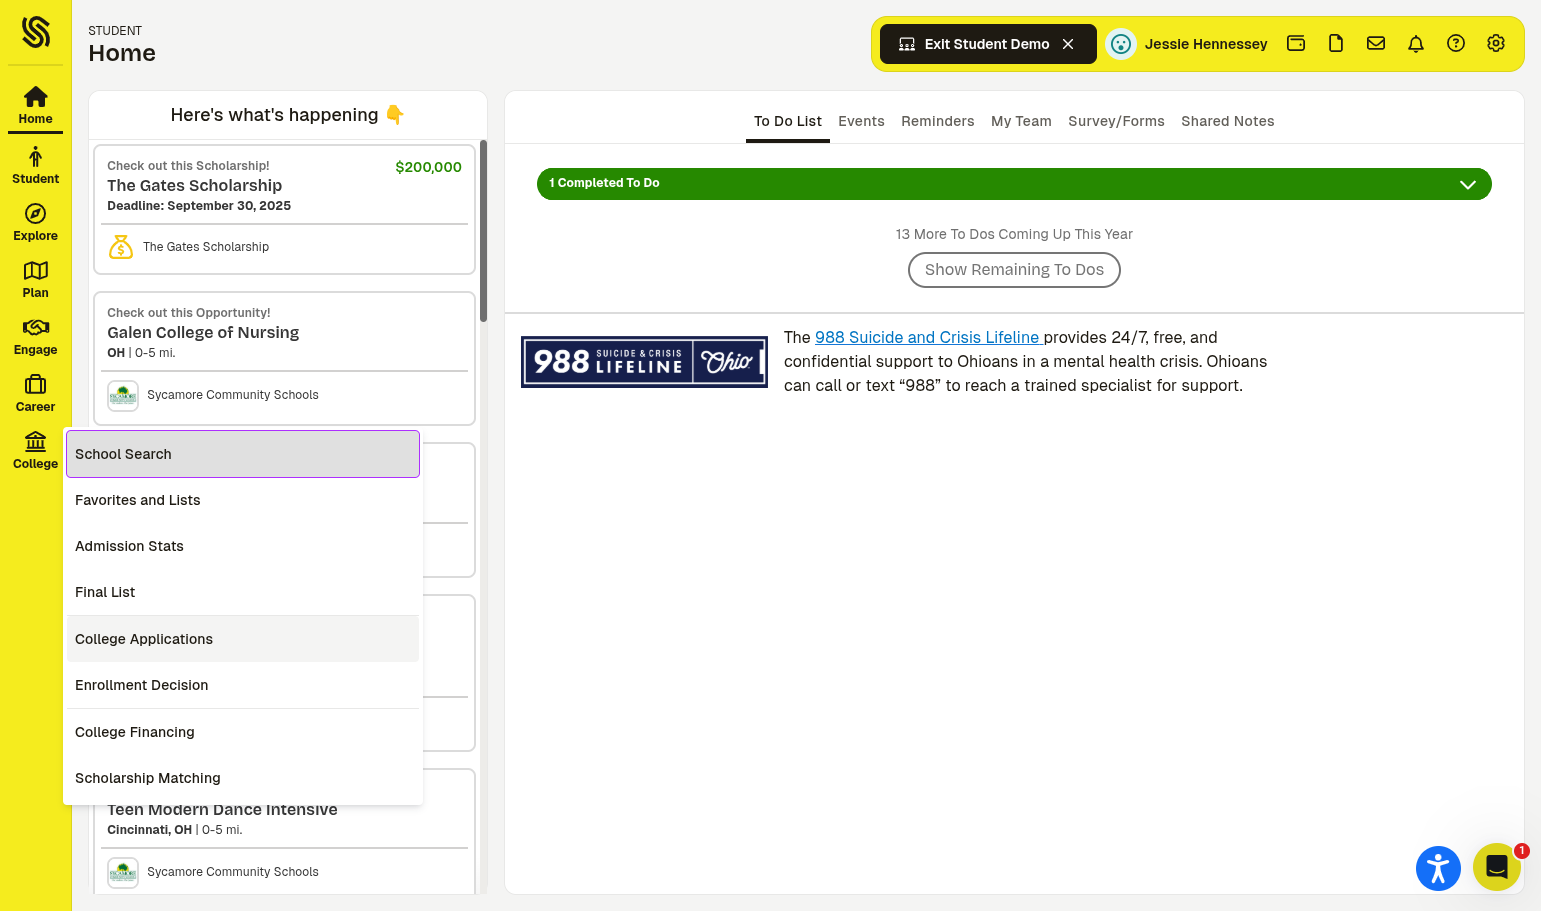The image size is (1541, 911).
Task: Open the accessibility widget button
Action: click(x=1438, y=868)
